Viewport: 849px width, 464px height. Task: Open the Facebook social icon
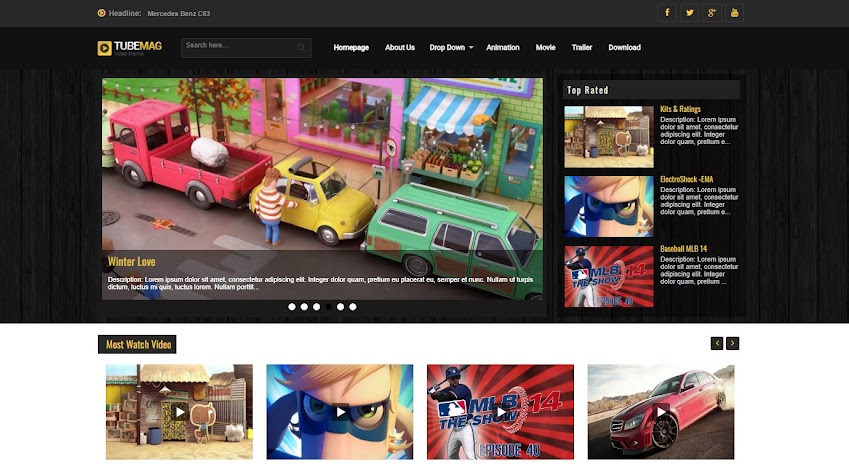[667, 12]
